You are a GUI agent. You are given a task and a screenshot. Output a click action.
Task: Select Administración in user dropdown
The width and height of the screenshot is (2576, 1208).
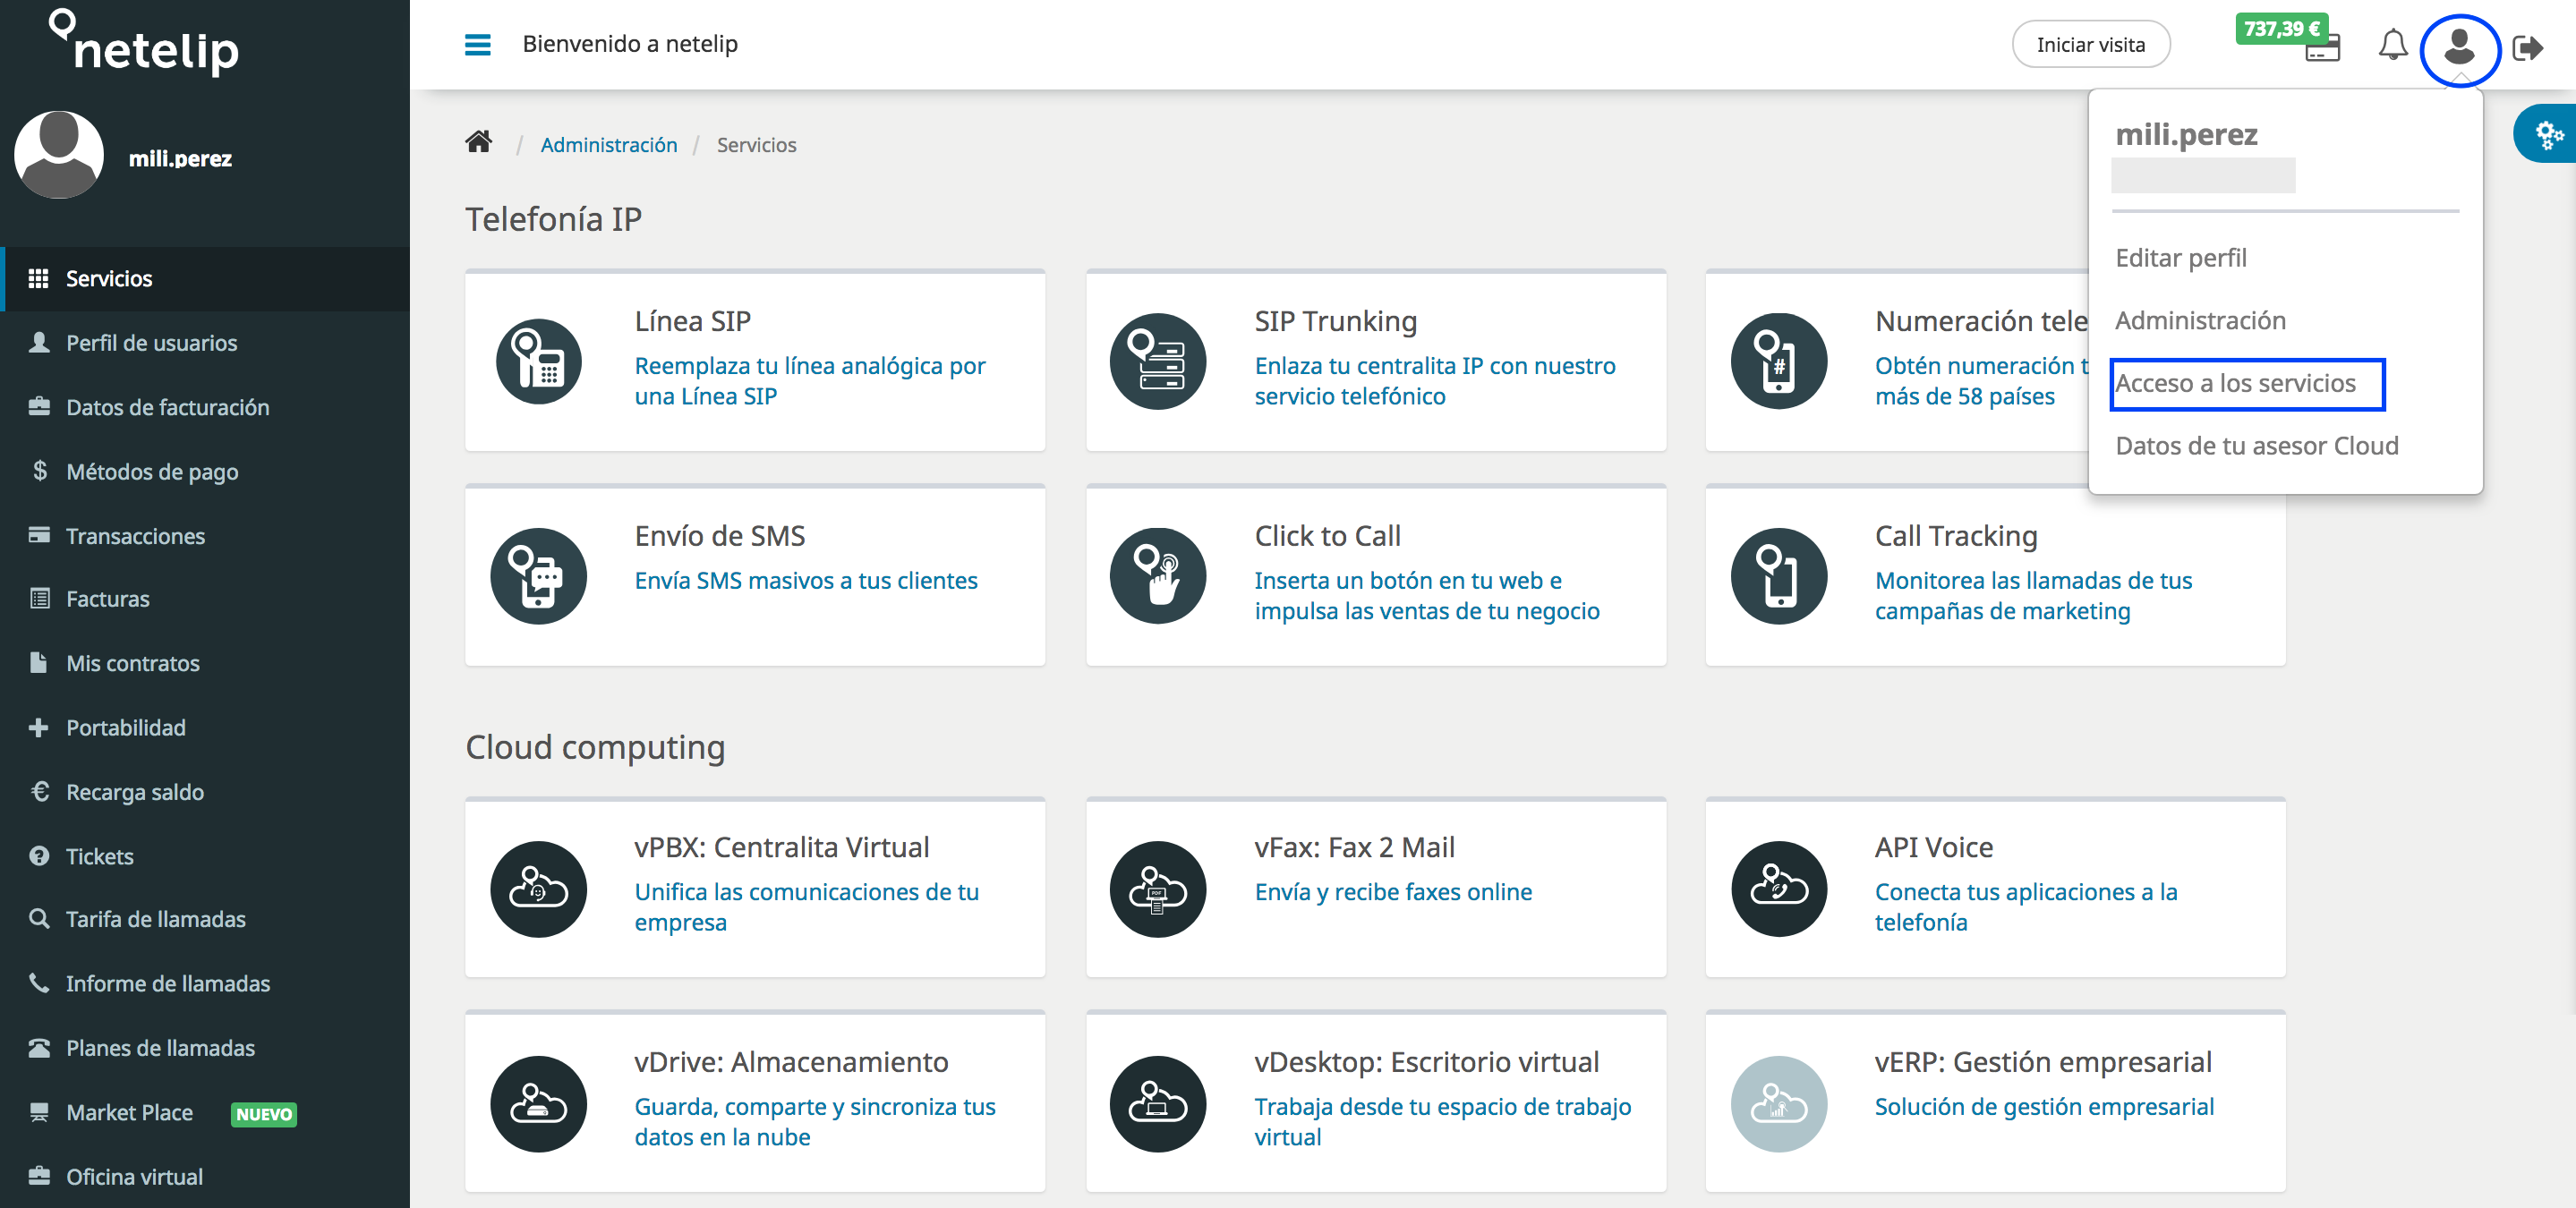2200,320
